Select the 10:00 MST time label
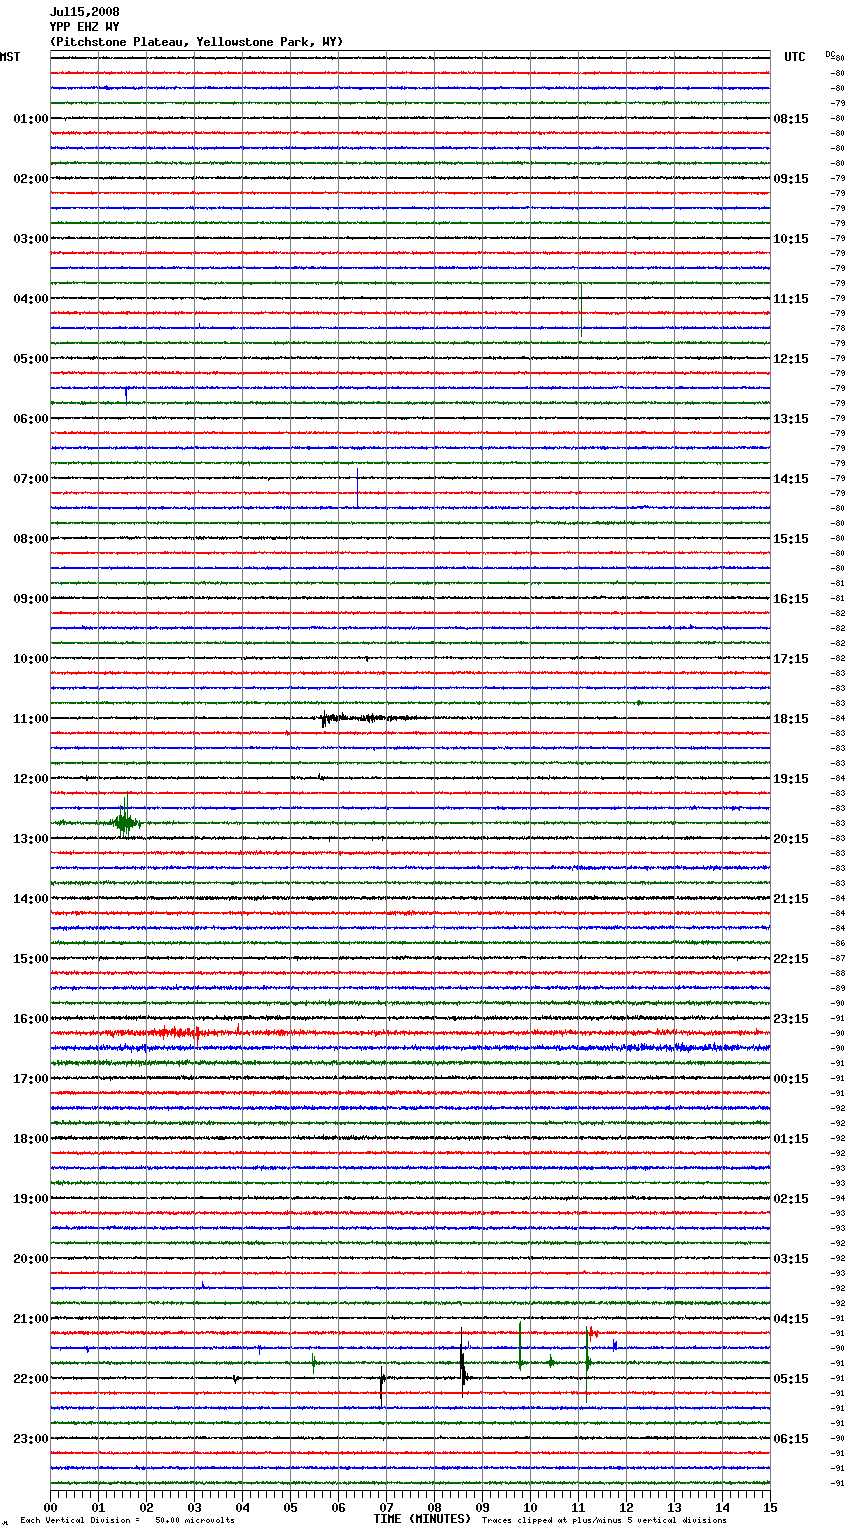The height and width of the screenshot is (1534, 850). (x=31, y=659)
